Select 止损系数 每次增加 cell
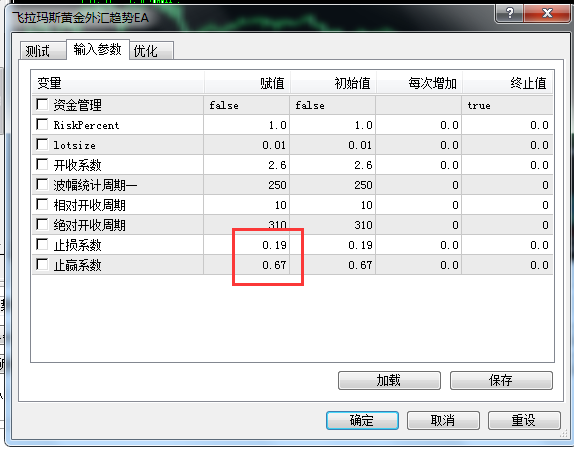Screen dimensions: 574x450 coord(418,245)
